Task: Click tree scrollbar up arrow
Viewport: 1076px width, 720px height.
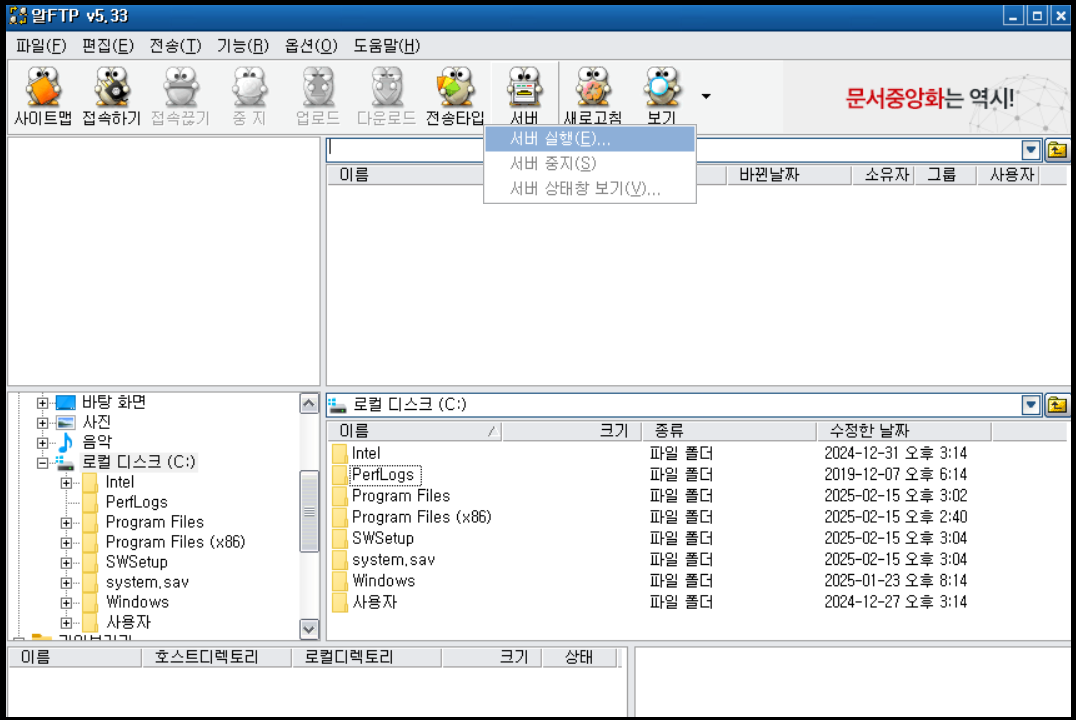Action: [x=309, y=404]
